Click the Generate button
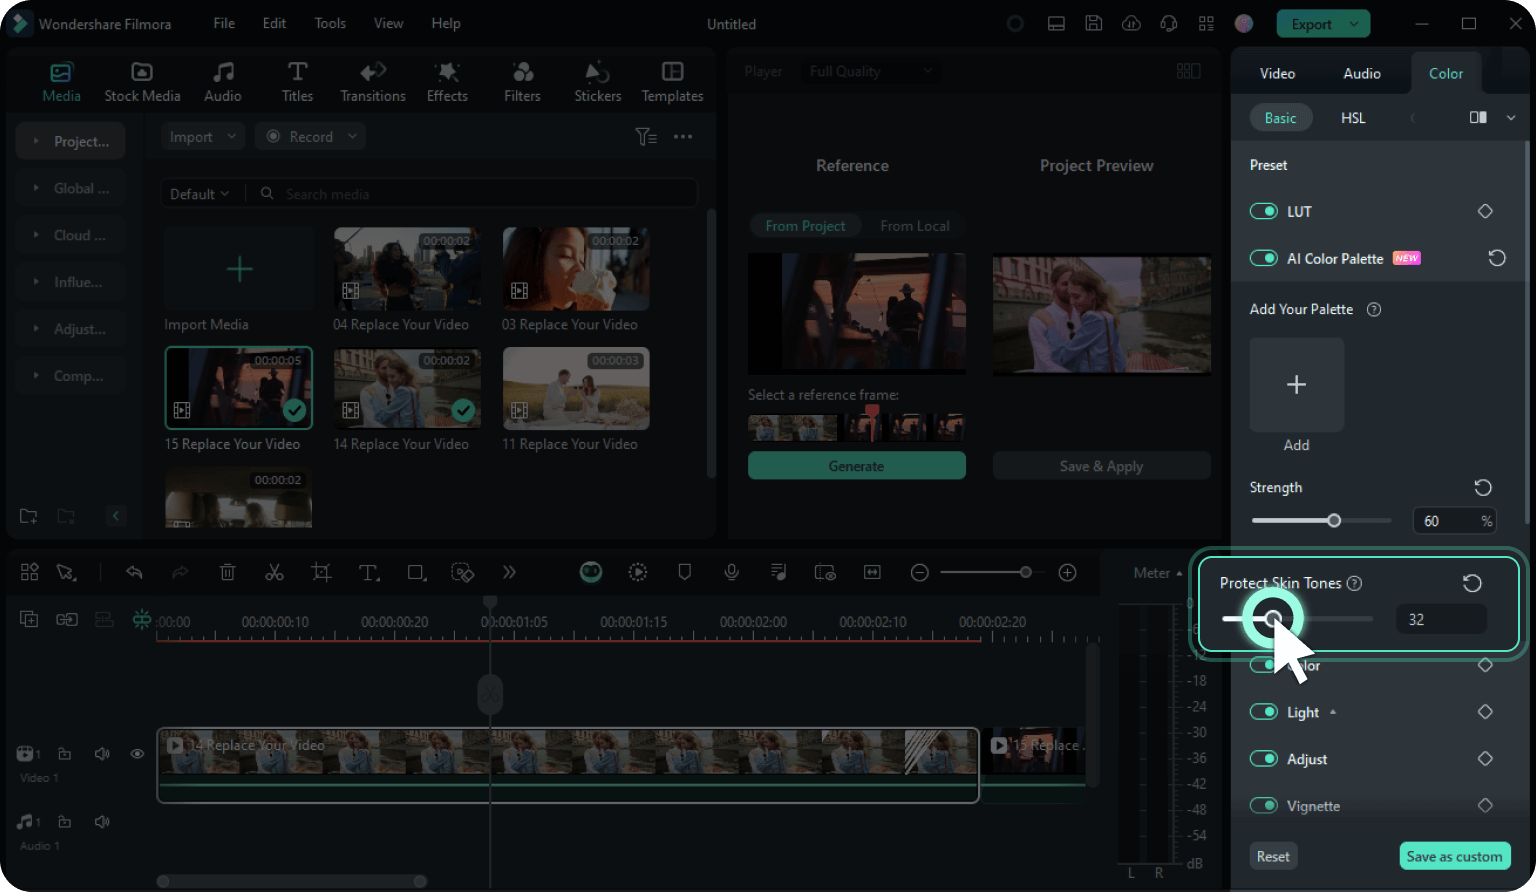 coord(857,466)
